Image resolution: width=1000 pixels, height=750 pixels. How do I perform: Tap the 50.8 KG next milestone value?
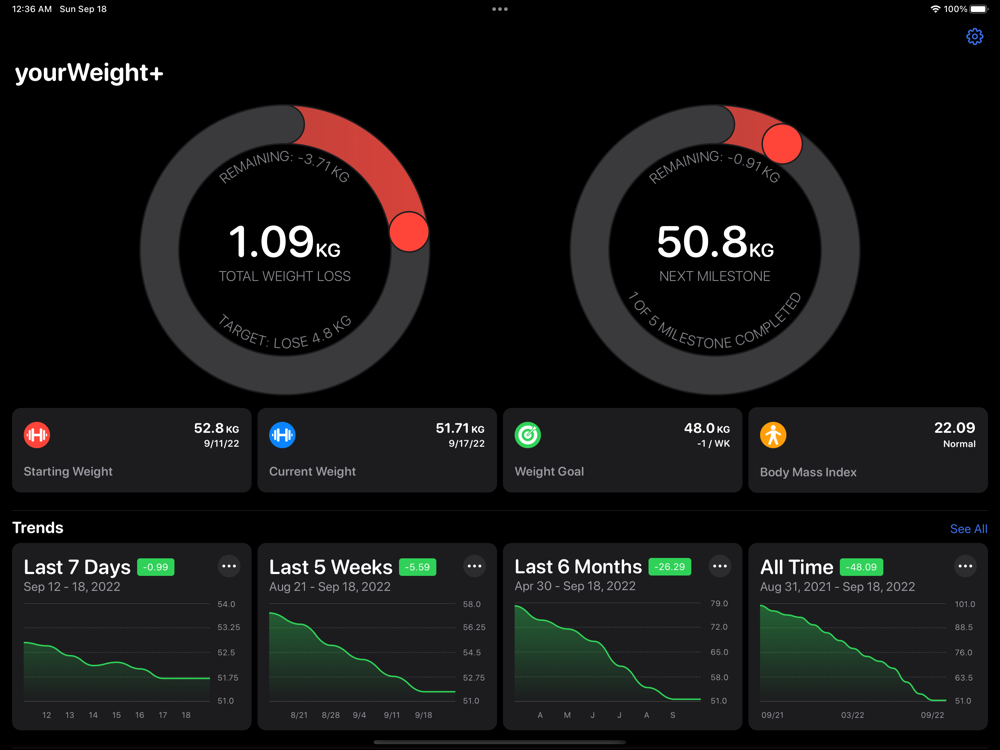pyautogui.click(x=715, y=242)
